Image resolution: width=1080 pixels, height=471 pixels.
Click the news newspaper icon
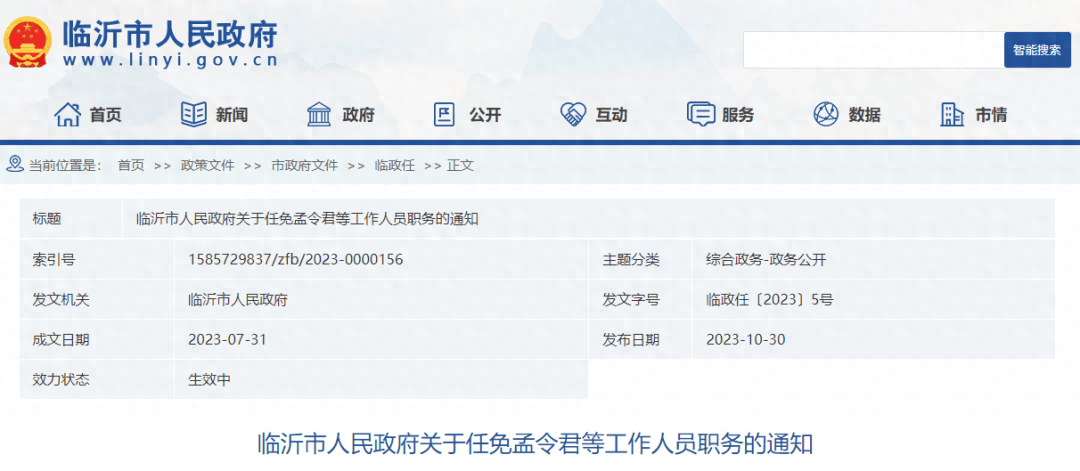[x=194, y=114]
